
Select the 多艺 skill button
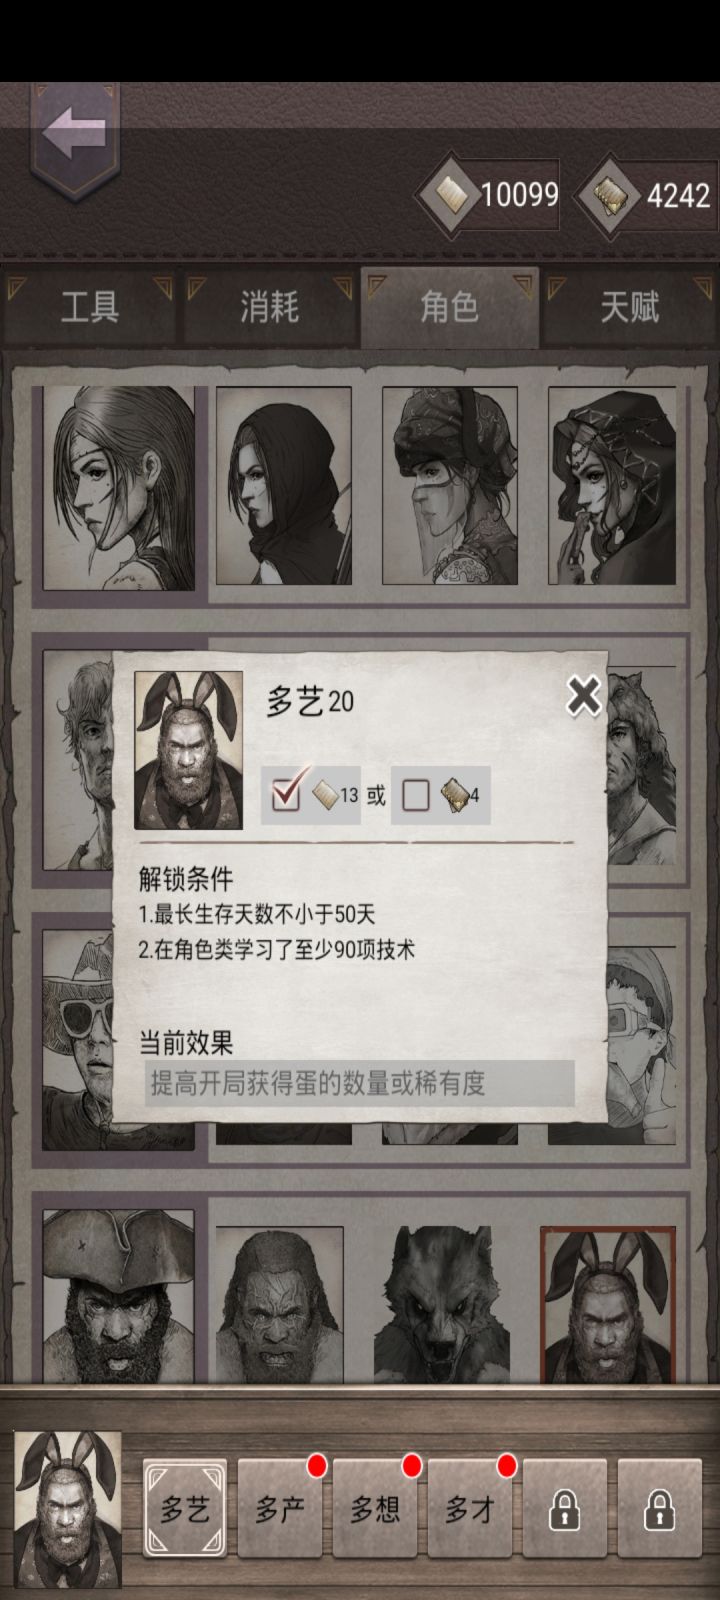(x=185, y=1508)
